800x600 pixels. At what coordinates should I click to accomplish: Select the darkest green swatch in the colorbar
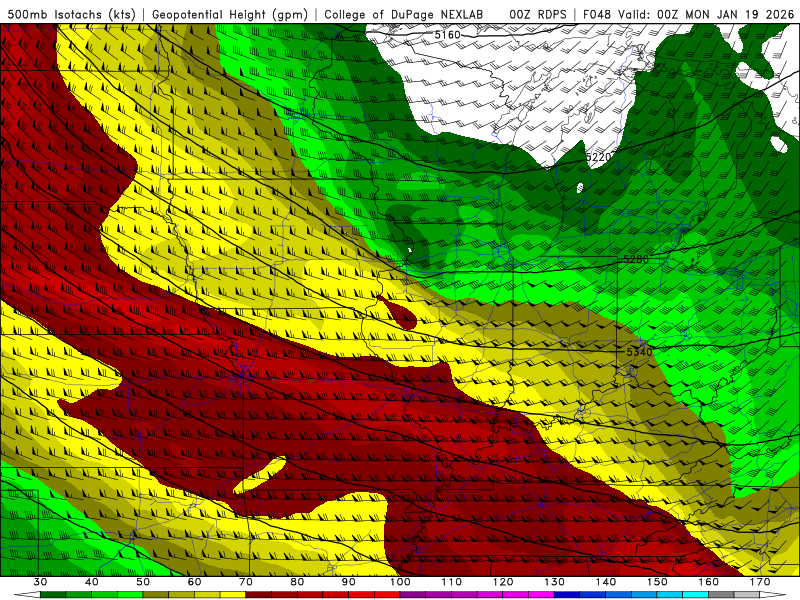(x=53, y=594)
